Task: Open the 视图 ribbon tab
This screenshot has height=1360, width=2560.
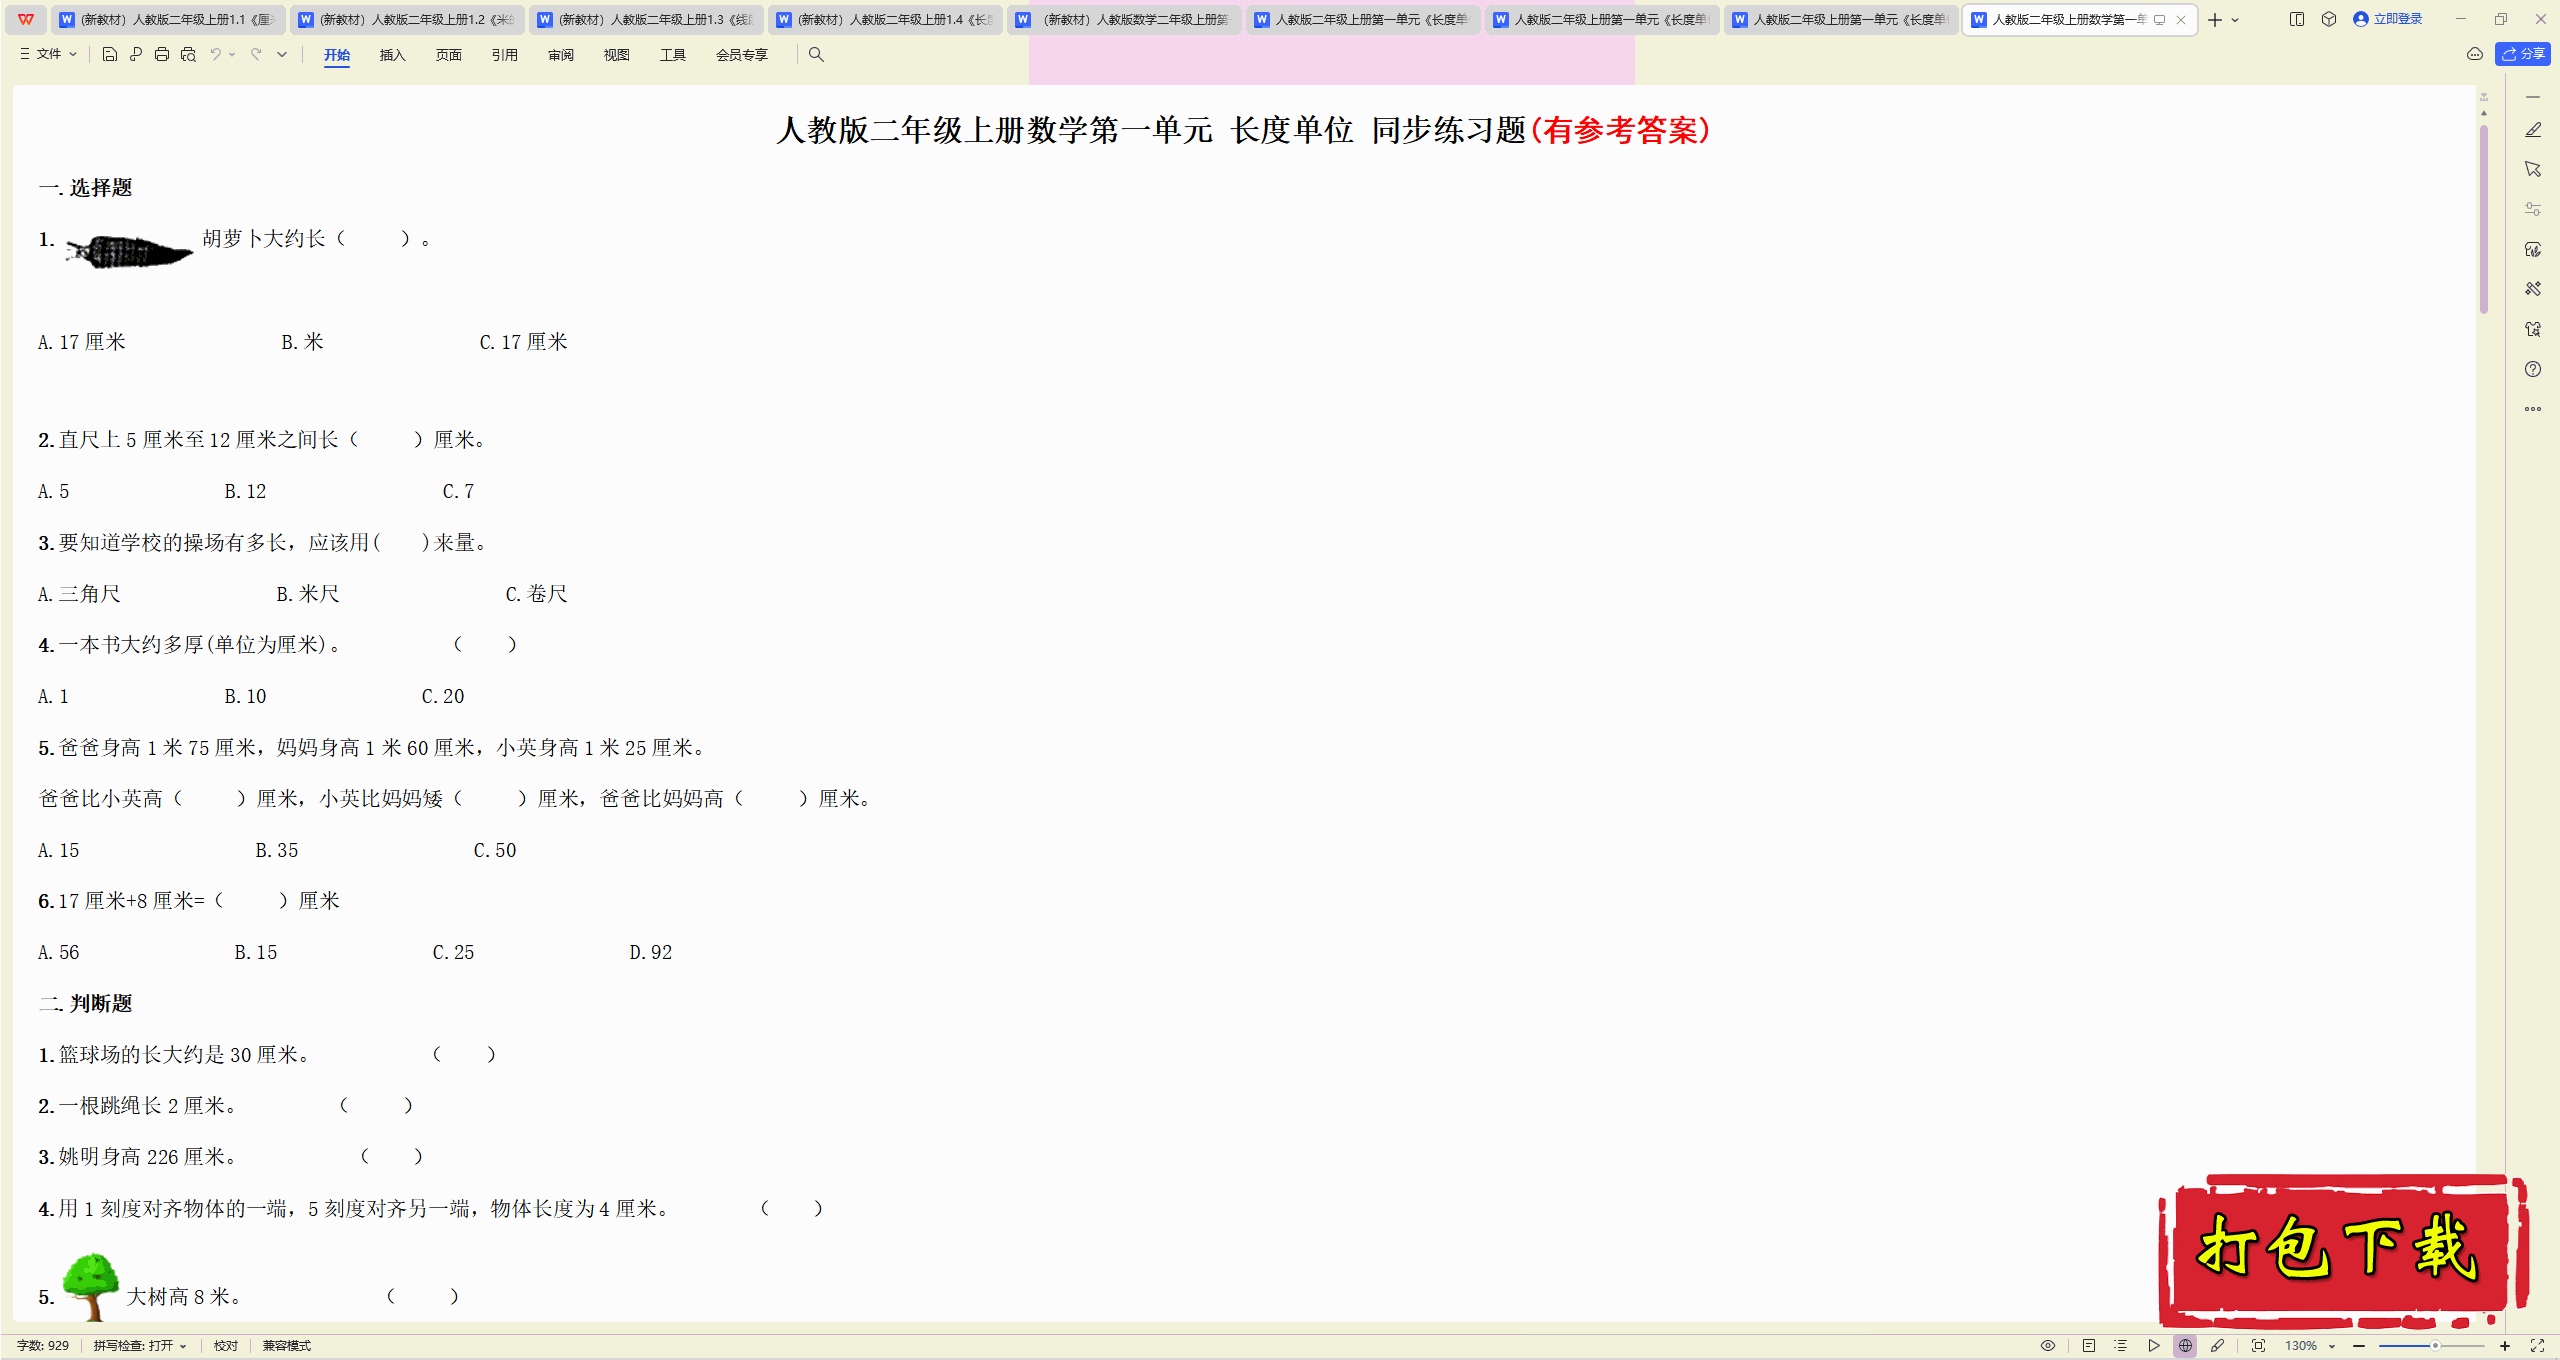Action: tap(617, 55)
